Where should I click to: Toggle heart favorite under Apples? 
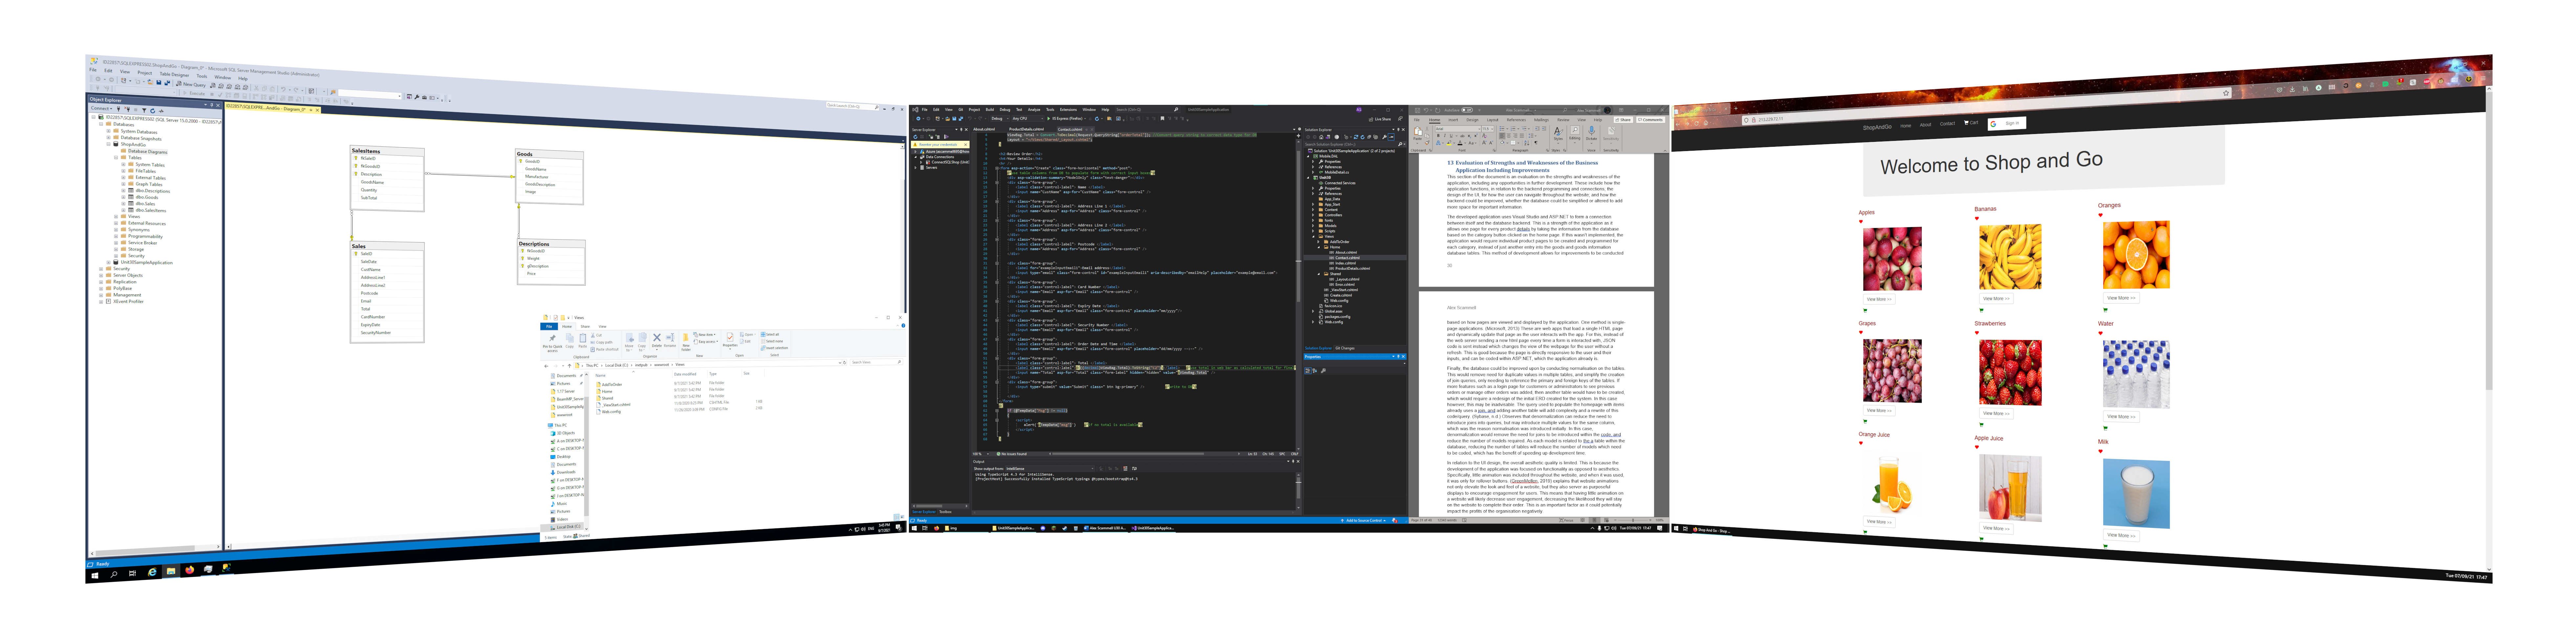point(1861,222)
